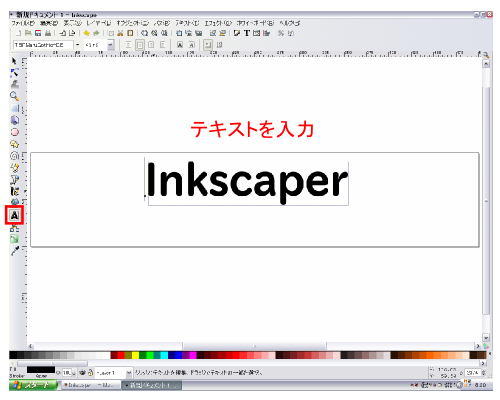
Task: Click the zoom percentage stepper arrows
Action: (x=484, y=373)
